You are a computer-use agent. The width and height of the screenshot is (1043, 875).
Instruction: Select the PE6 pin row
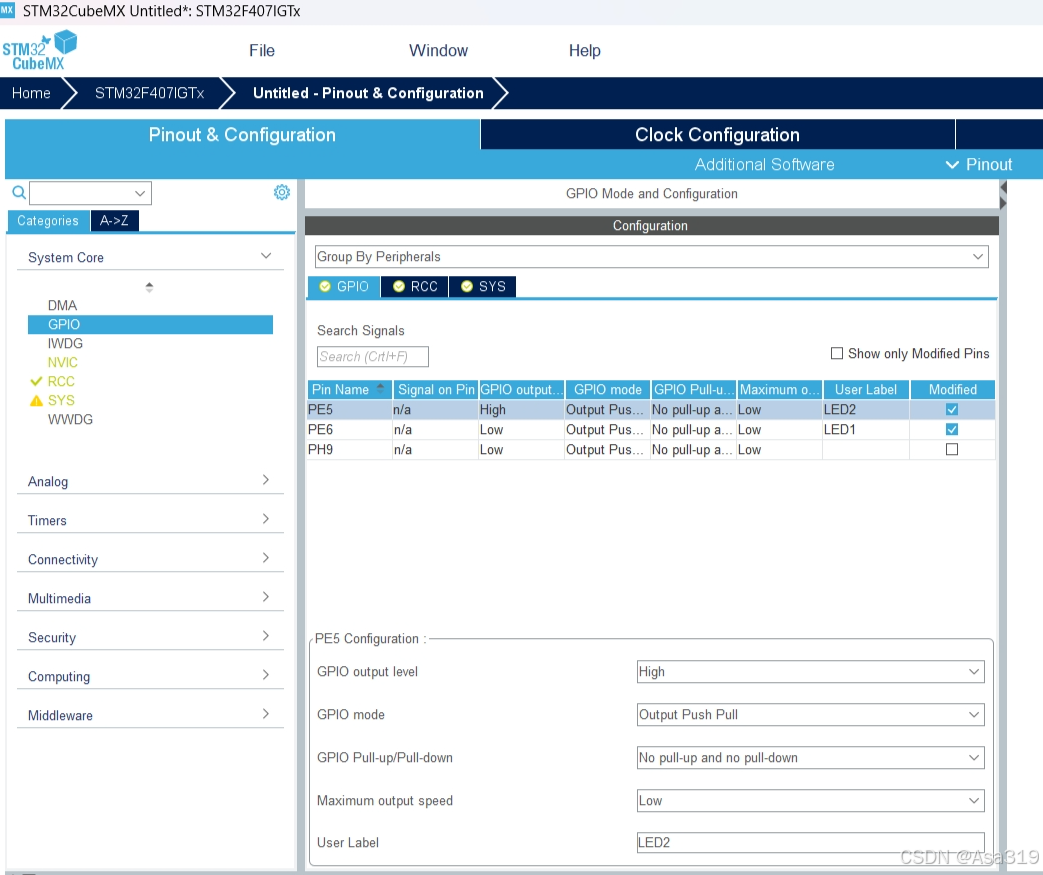click(651, 429)
